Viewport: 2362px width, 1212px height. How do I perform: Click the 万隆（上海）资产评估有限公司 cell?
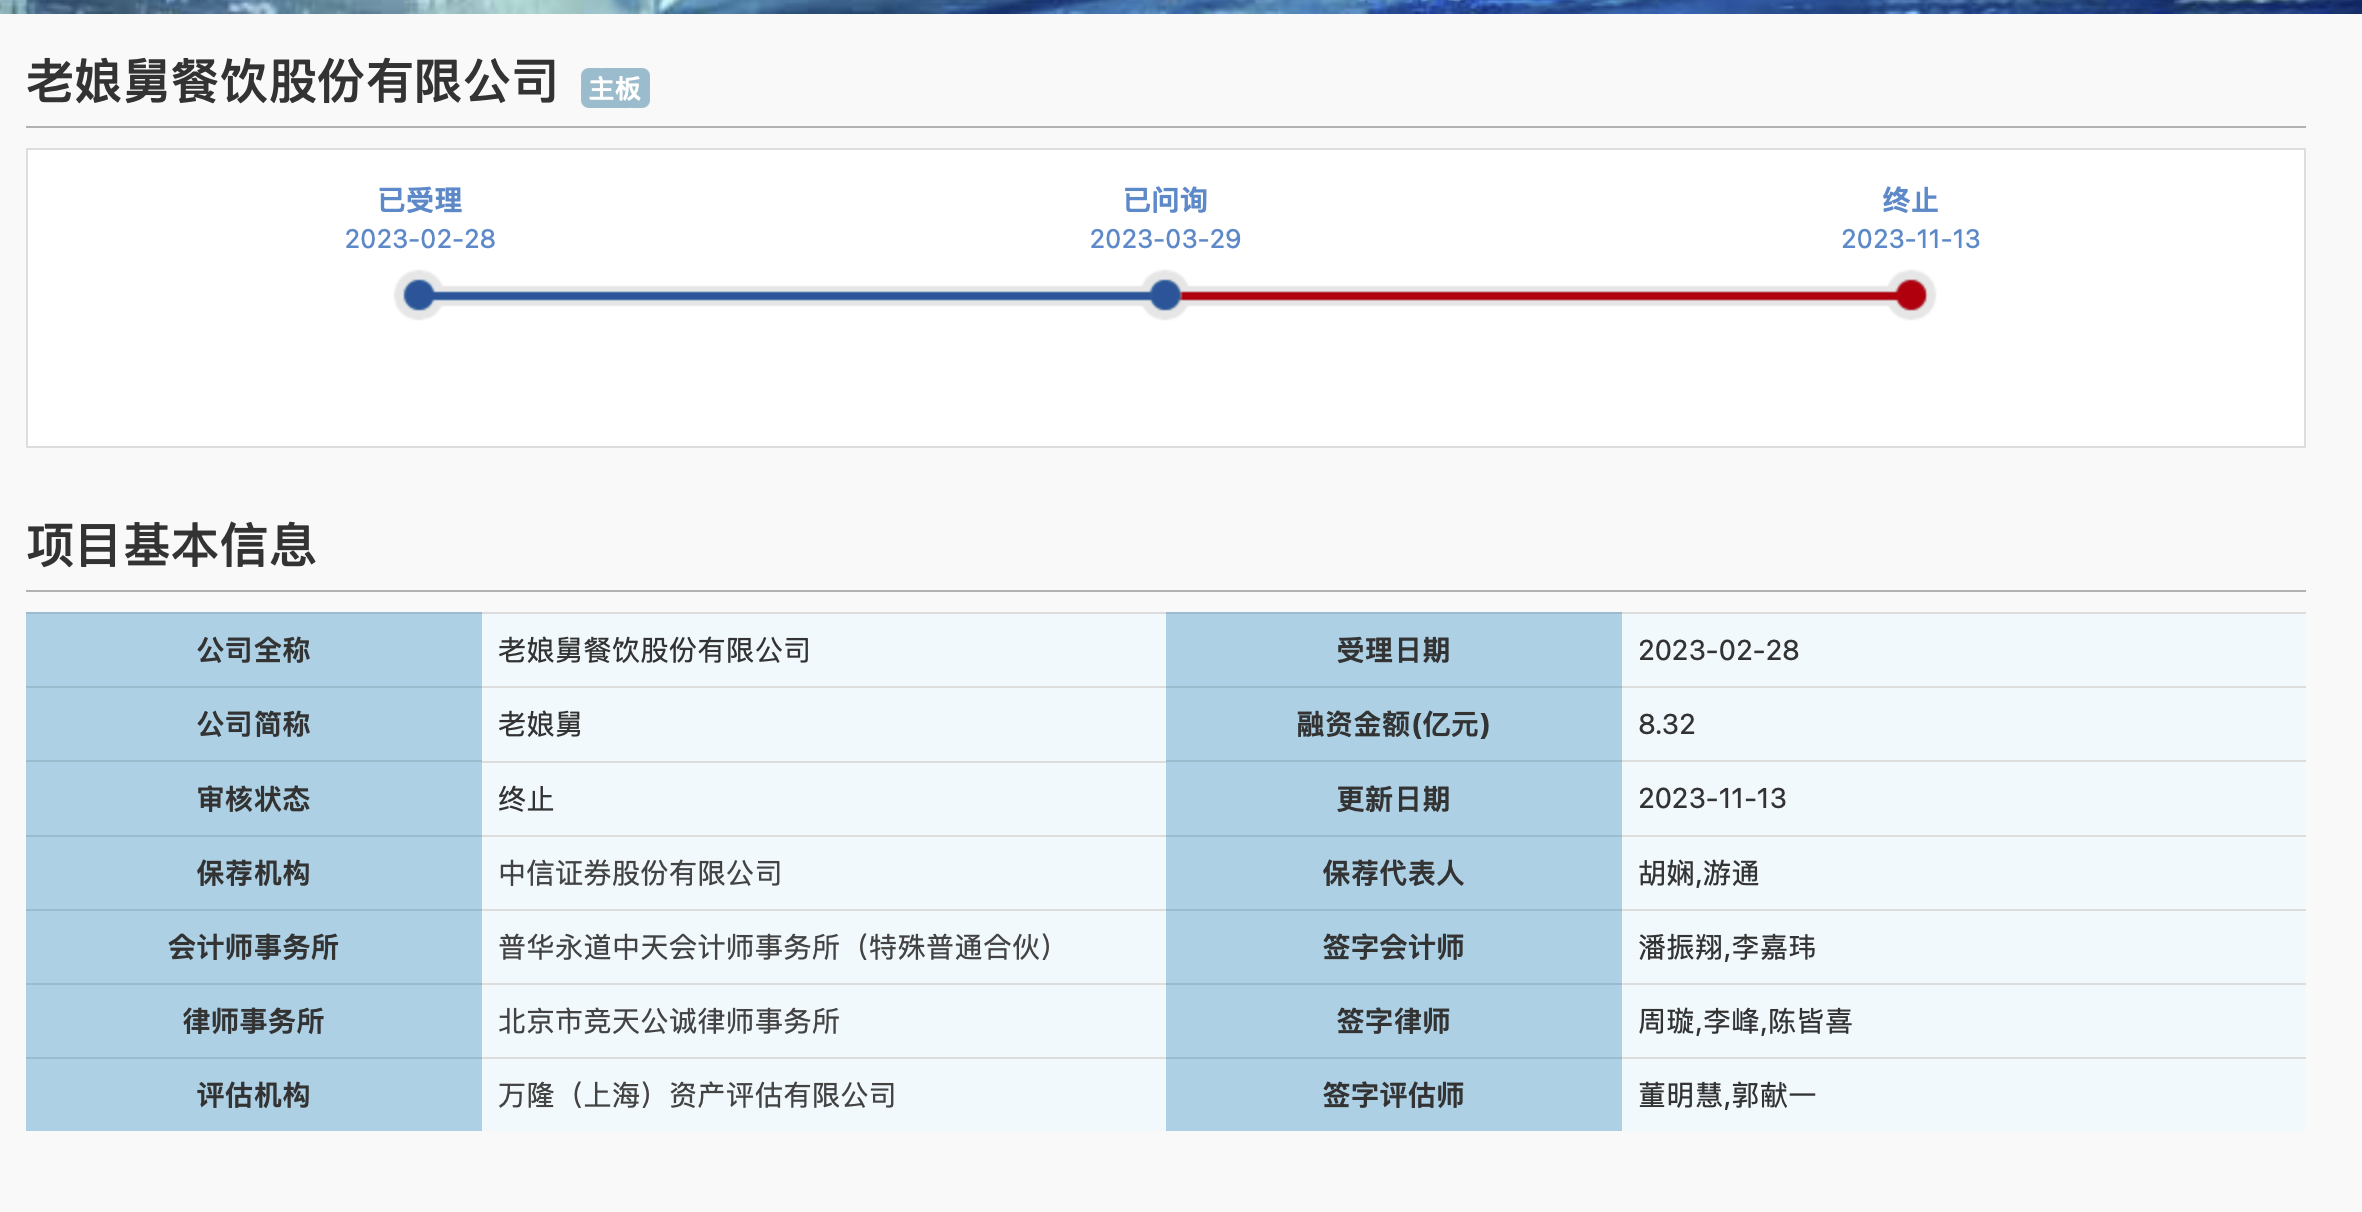tap(696, 1095)
